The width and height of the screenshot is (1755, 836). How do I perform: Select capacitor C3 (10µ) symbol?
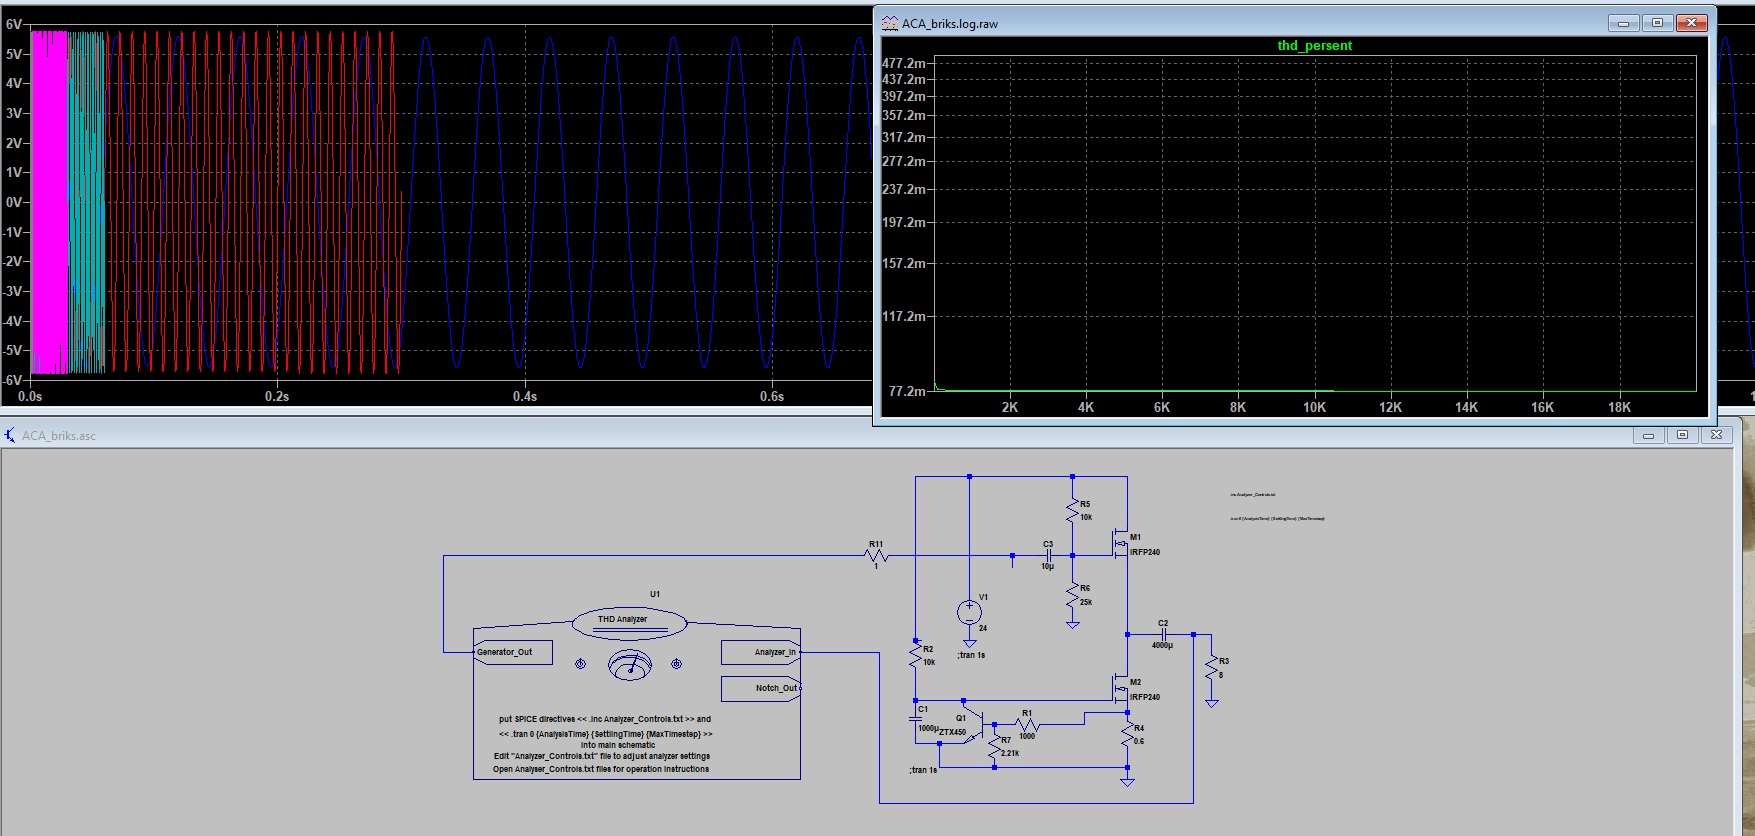(1048, 555)
